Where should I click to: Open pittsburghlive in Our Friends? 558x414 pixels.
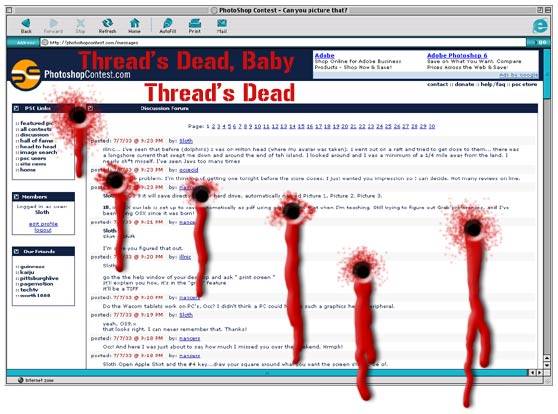click(x=39, y=278)
